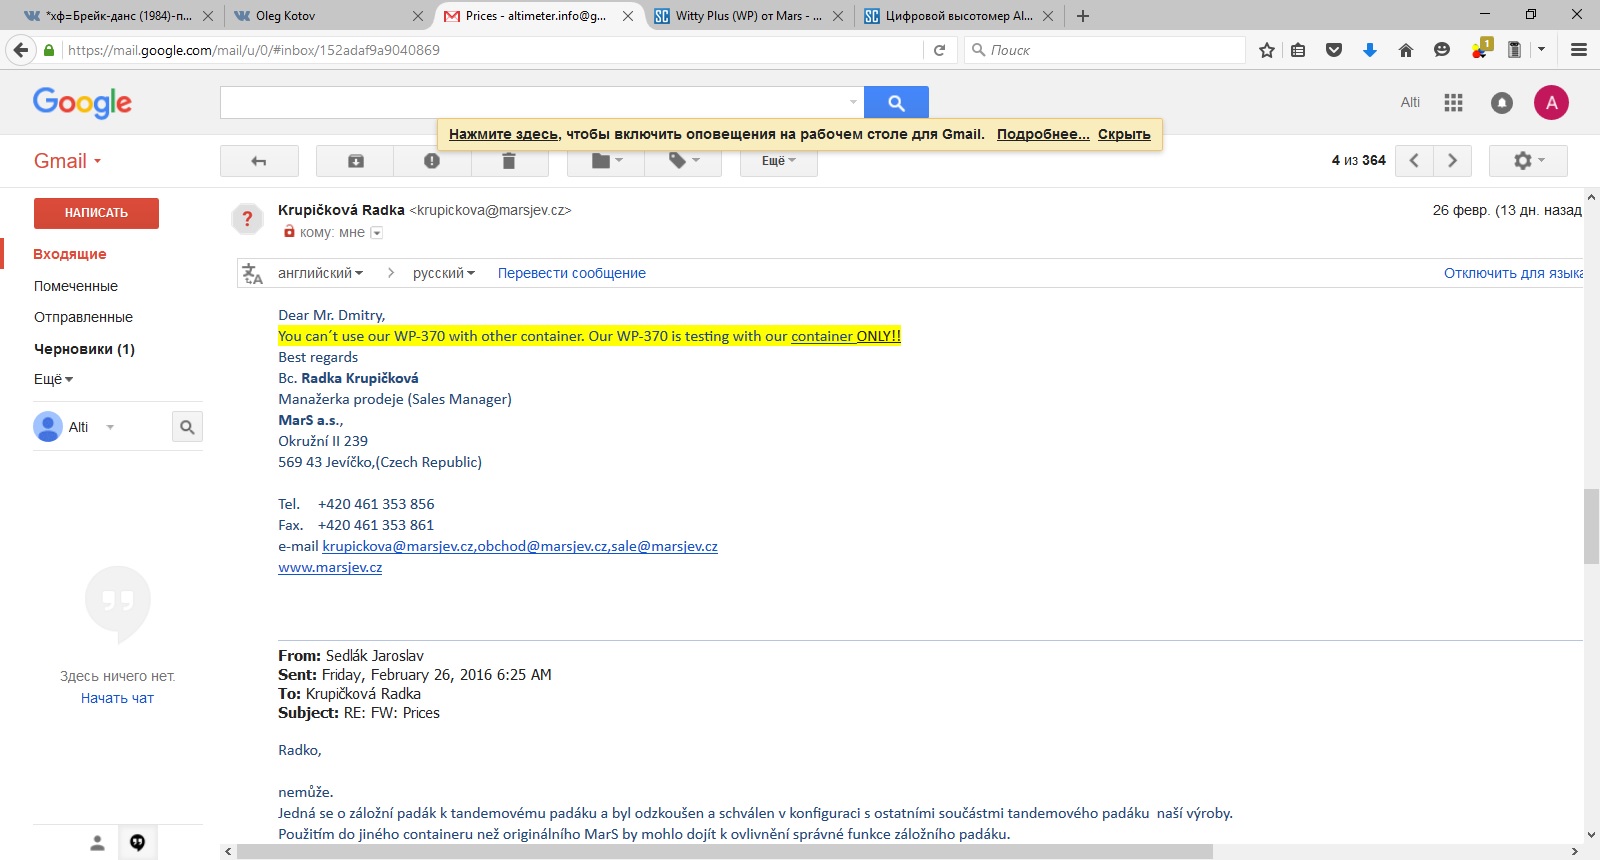Switch to the Hangouts conversations tab

click(x=138, y=843)
